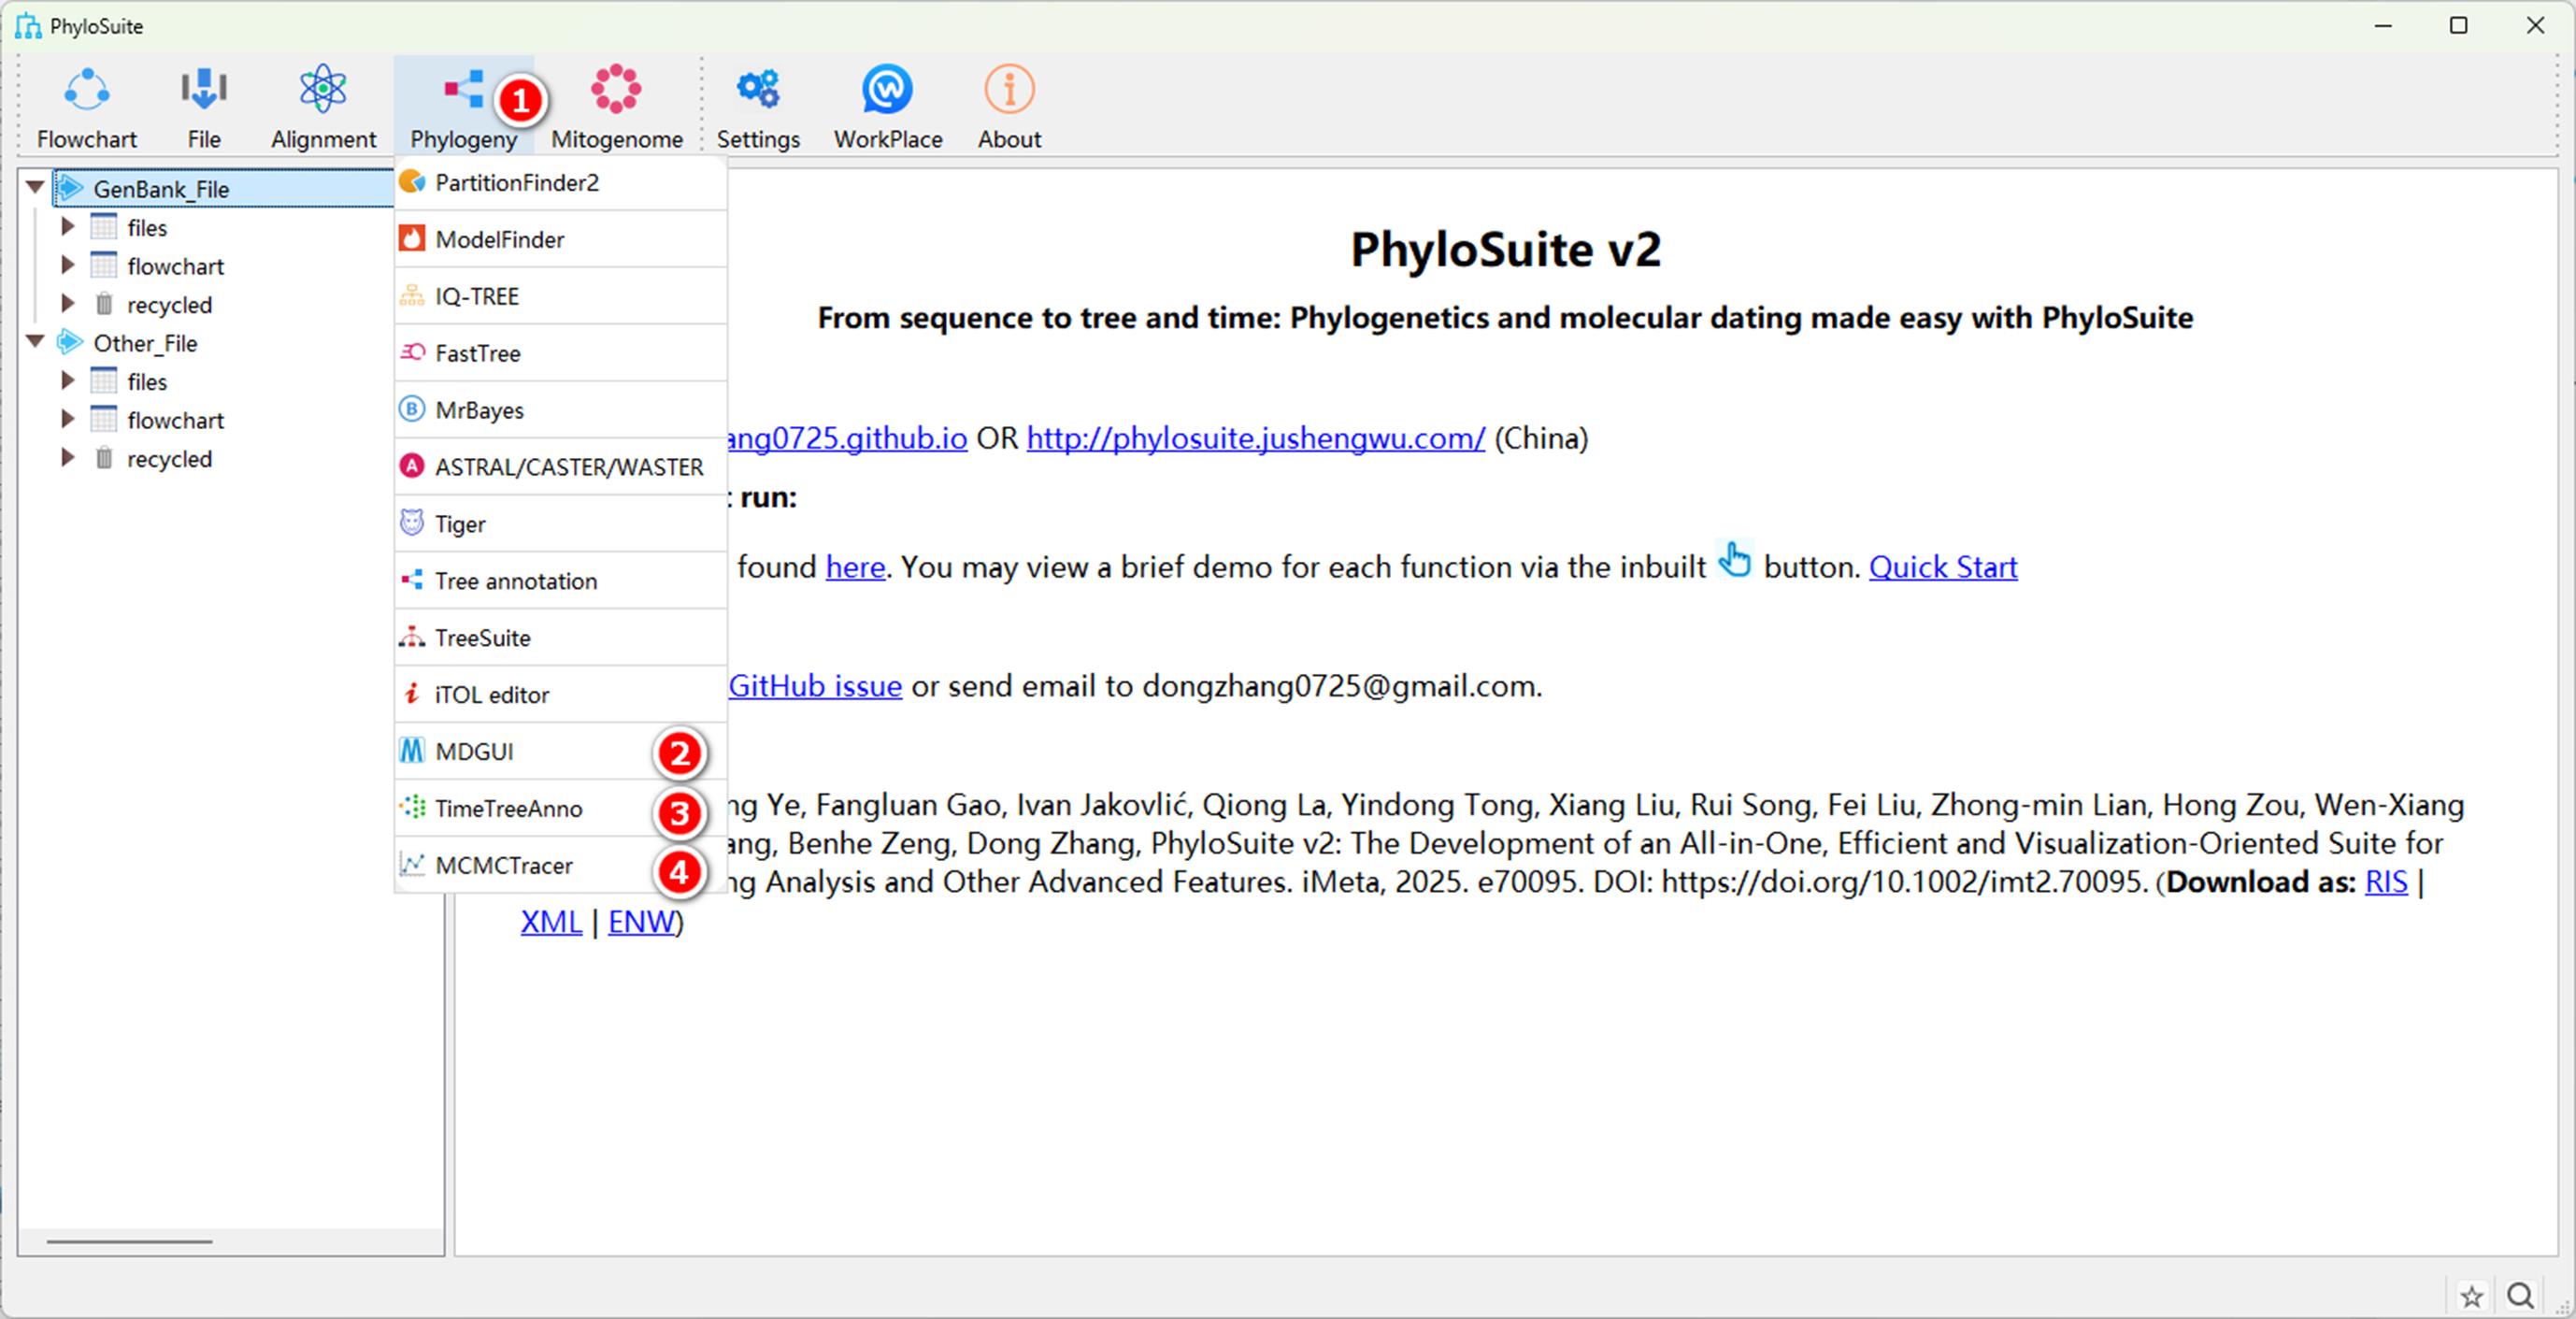Expand flowchart under Other_File
The image size is (2576, 1319).
(x=68, y=419)
